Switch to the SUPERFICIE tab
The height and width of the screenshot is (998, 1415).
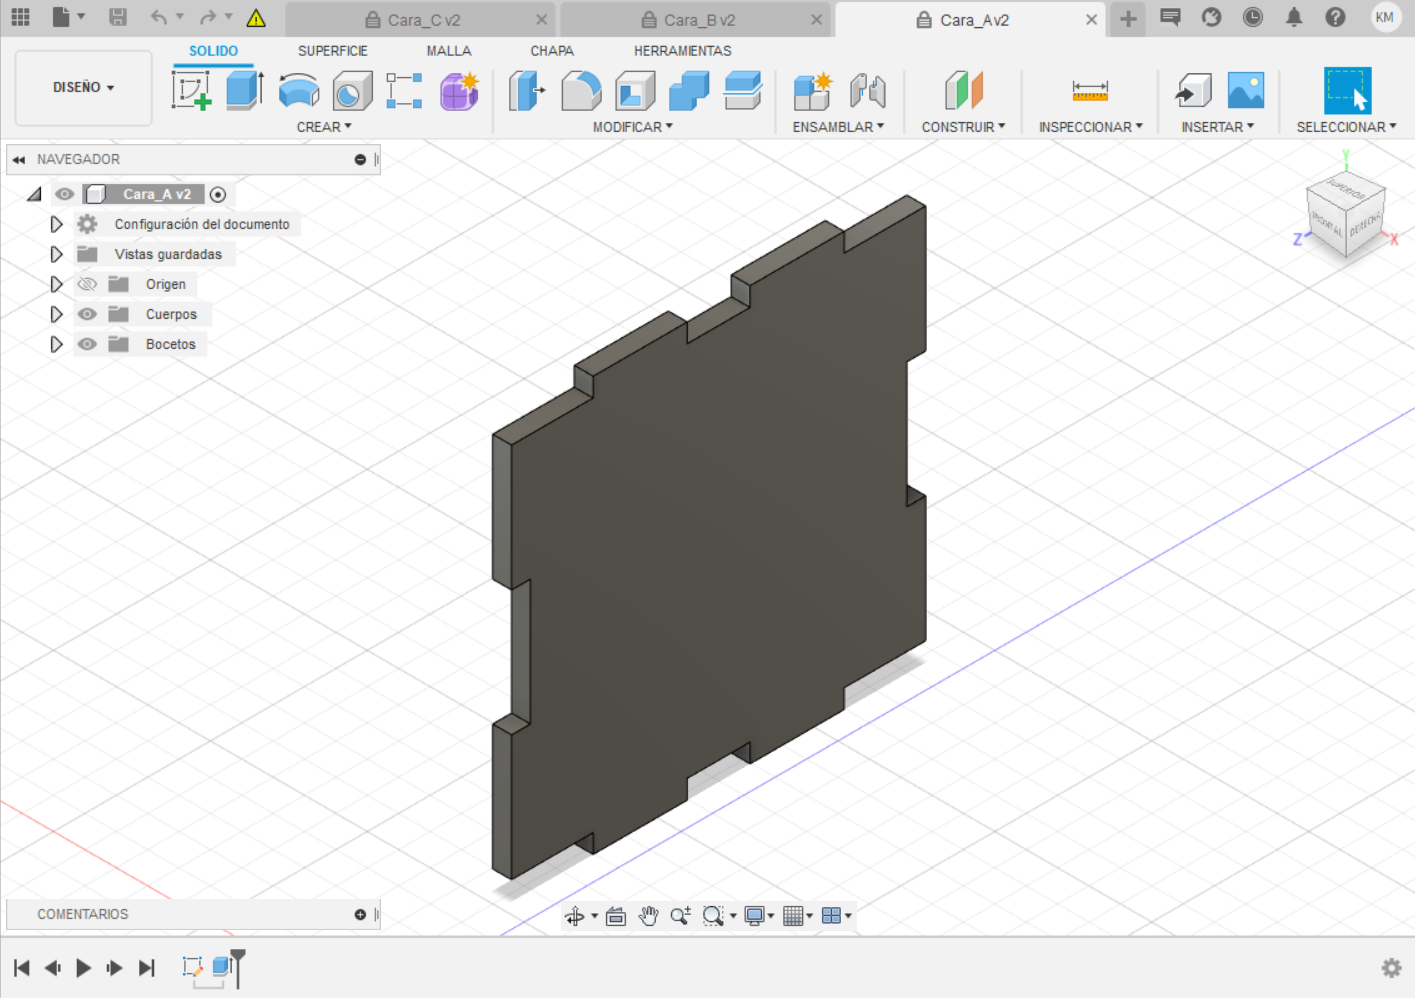click(333, 51)
